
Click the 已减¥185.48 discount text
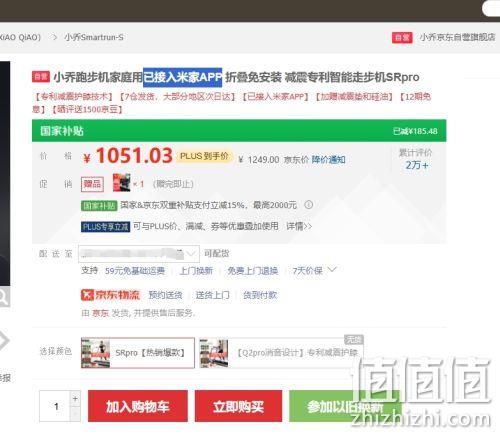click(415, 131)
